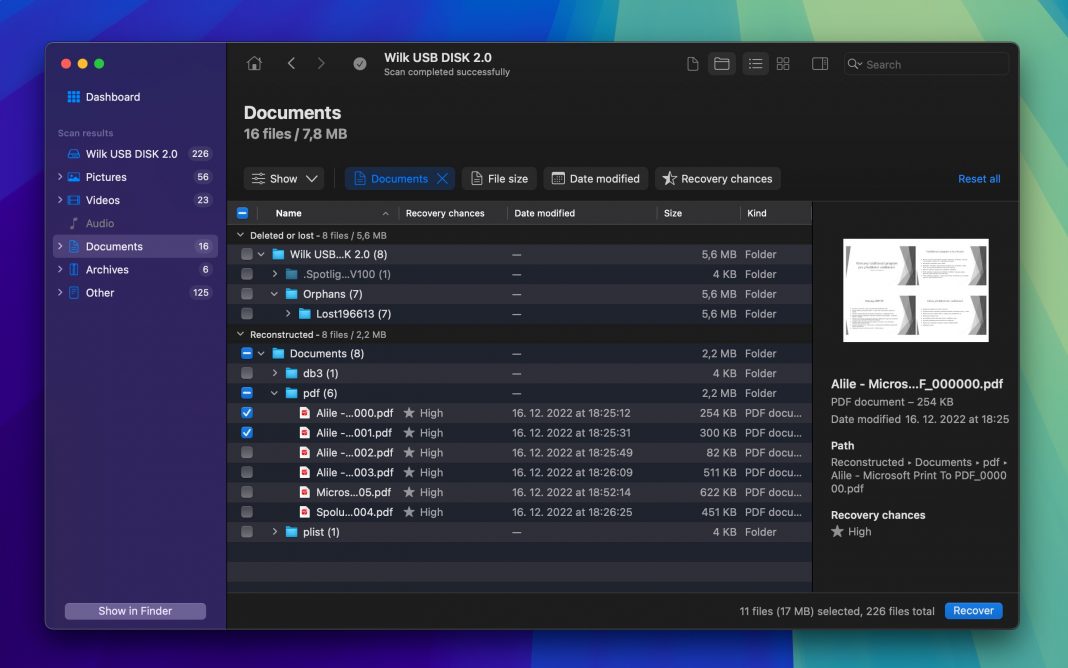Image resolution: width=1068 pixels, height=668 pixels.
Task: Click the home icon in toolbar
Action: click(x=254, y=62)
